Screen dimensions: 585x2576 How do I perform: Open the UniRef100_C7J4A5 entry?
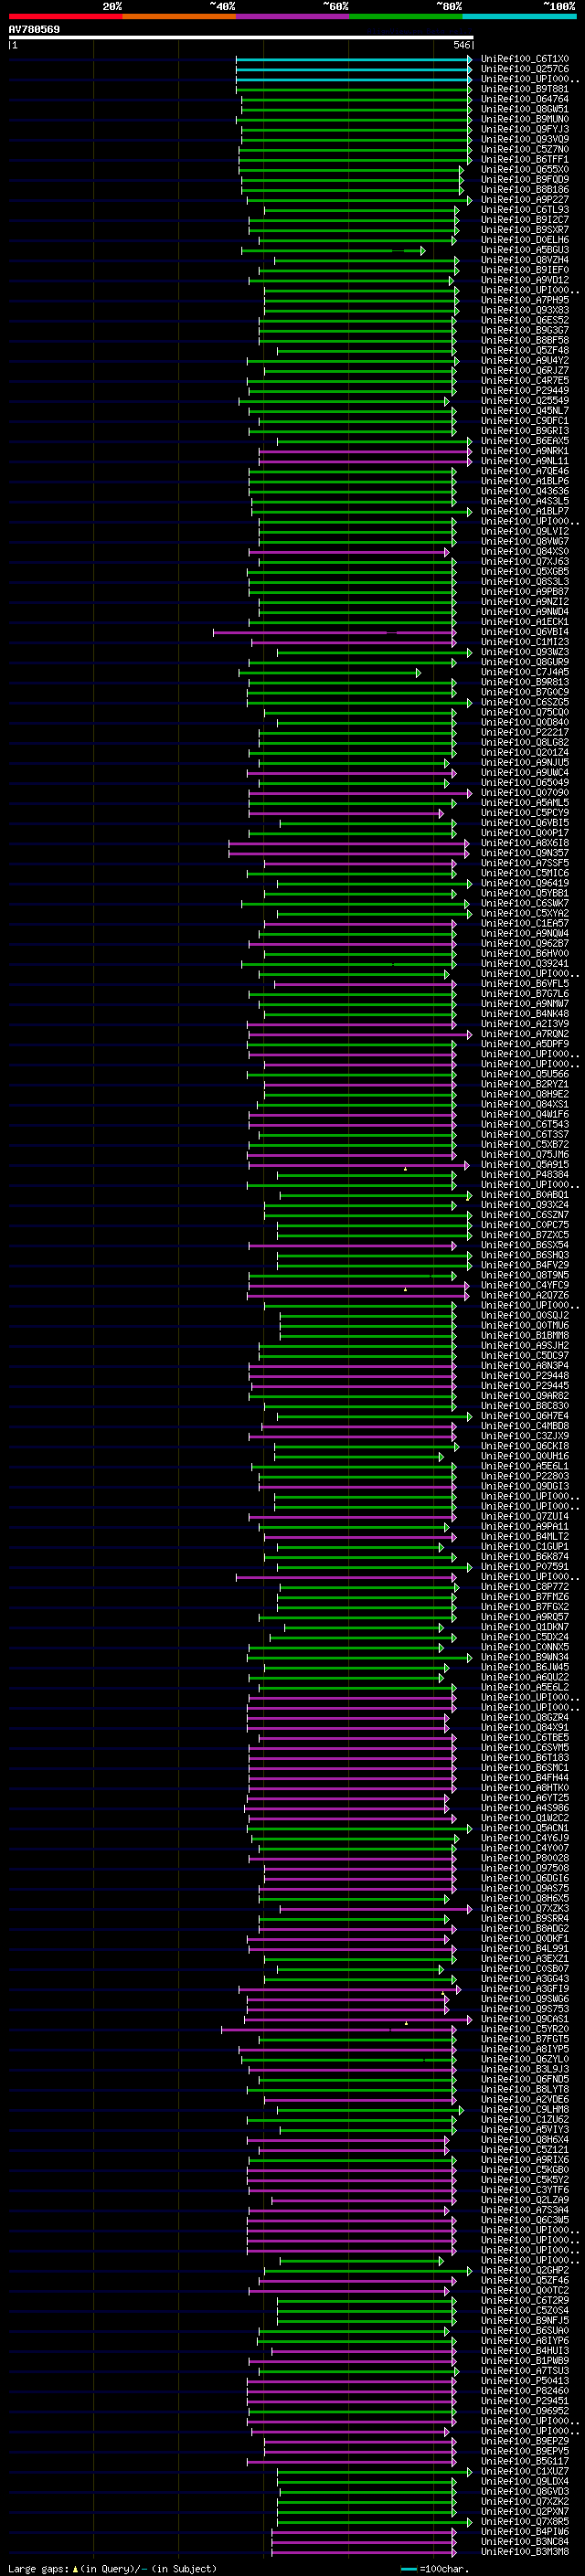pos(525,672)
